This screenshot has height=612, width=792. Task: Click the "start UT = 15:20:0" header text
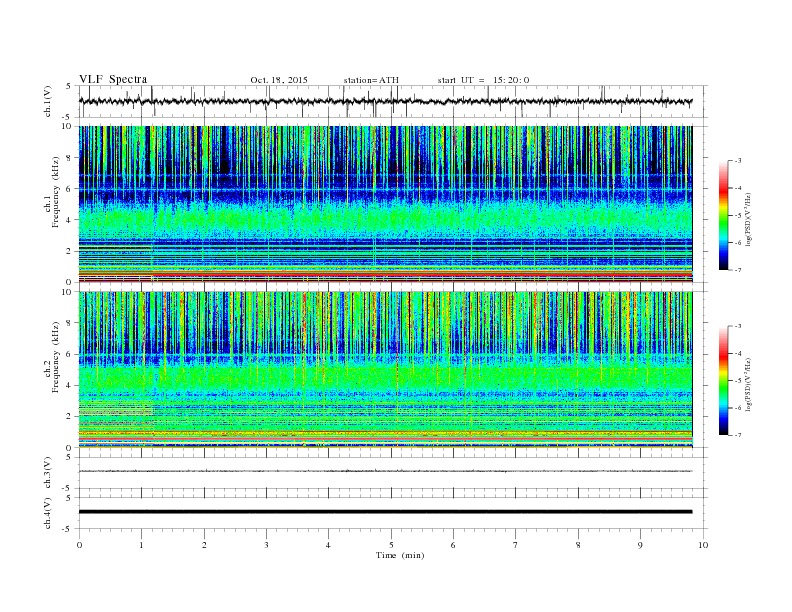[483, 80]
